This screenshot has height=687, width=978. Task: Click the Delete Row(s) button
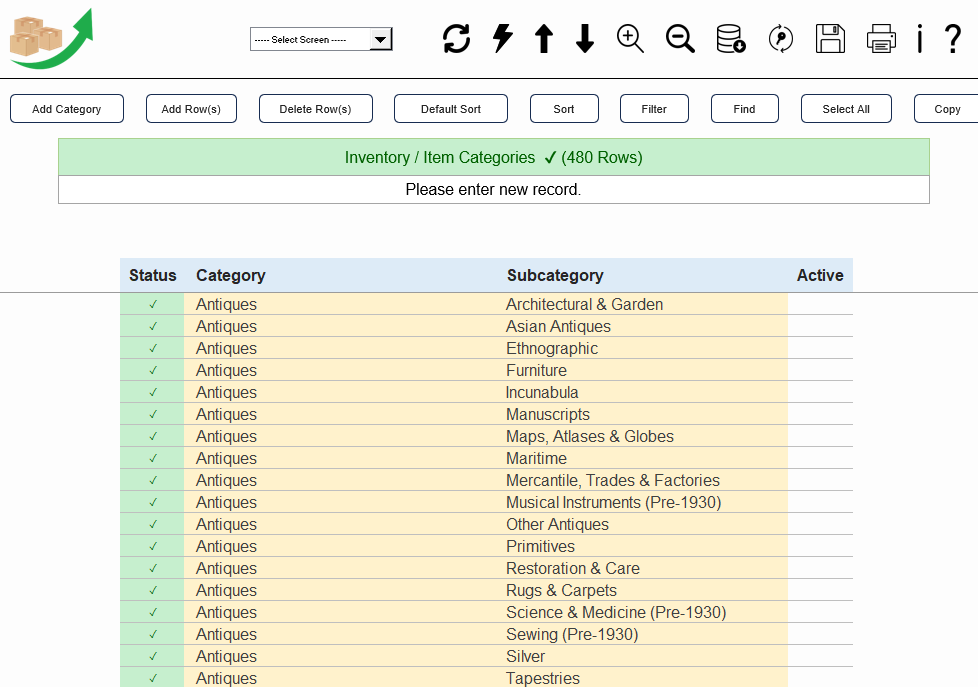[315, 109]
